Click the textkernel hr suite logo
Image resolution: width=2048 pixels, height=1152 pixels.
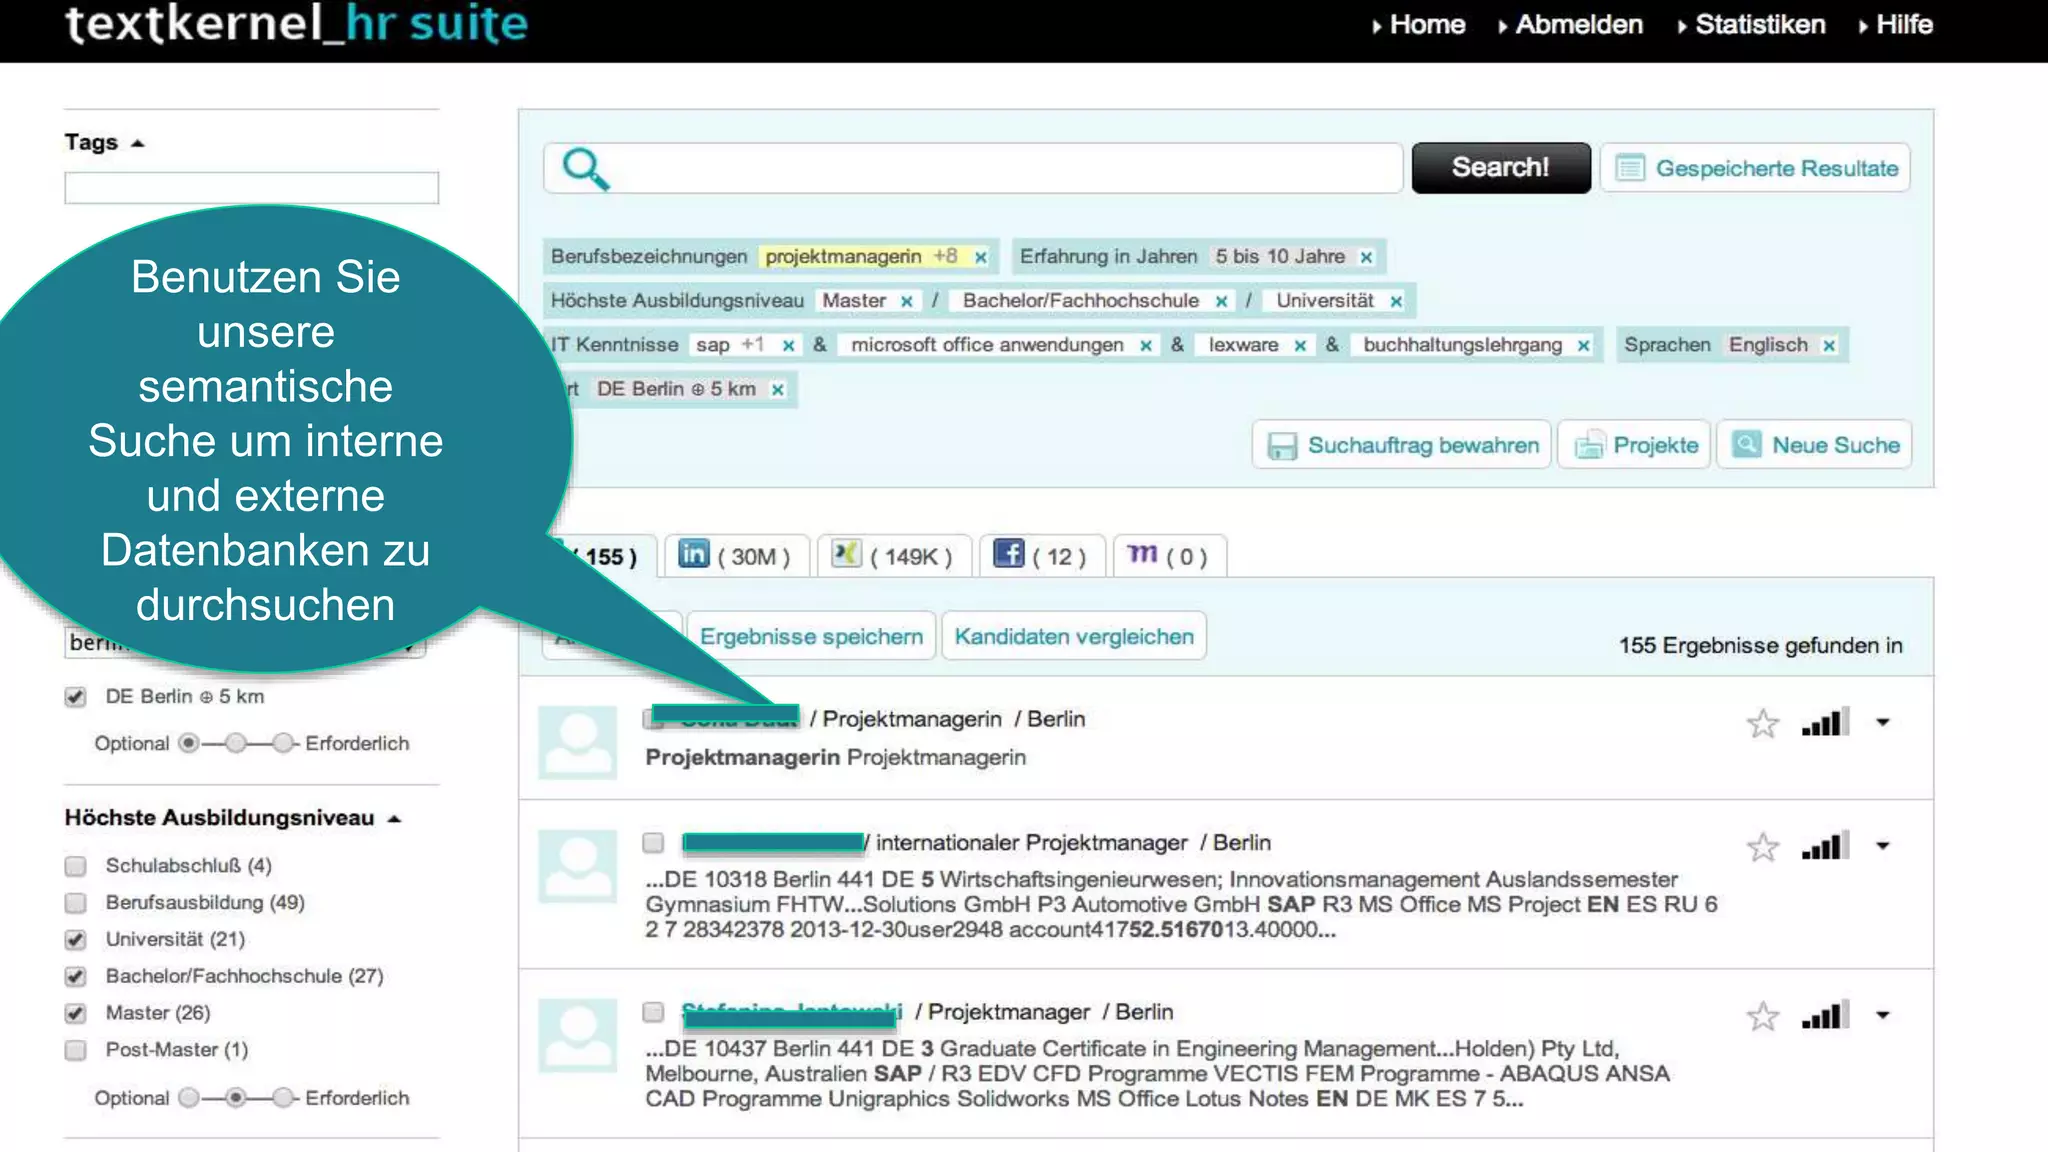pos(296,23)
